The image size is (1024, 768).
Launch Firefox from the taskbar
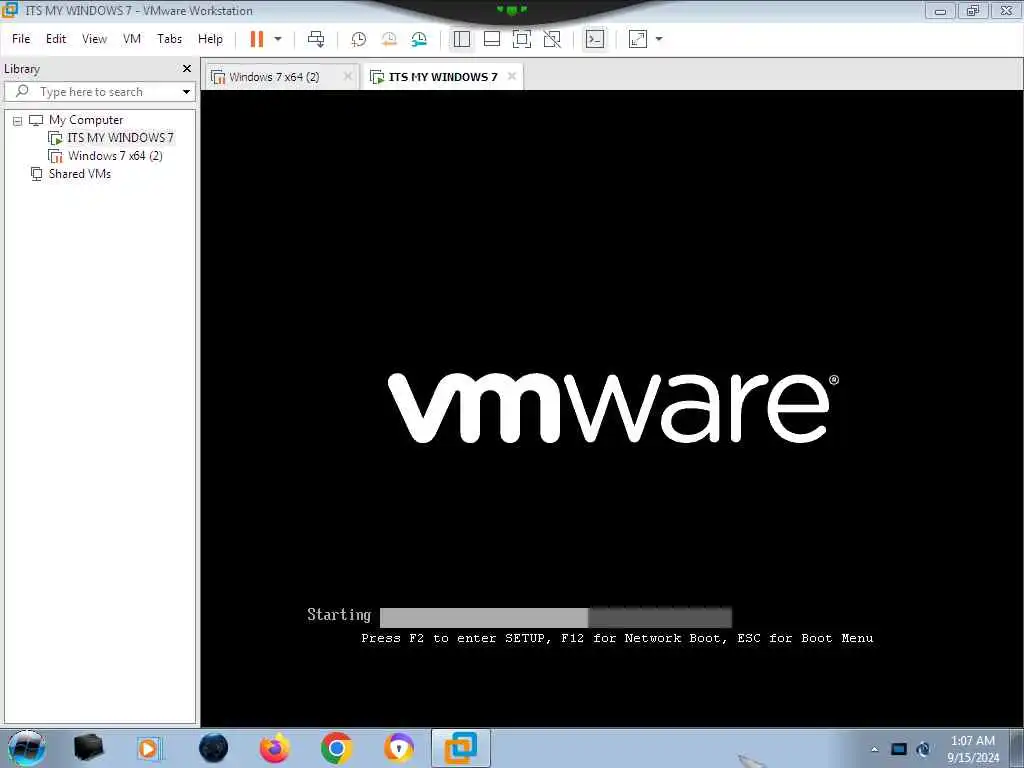pos(275,748)
